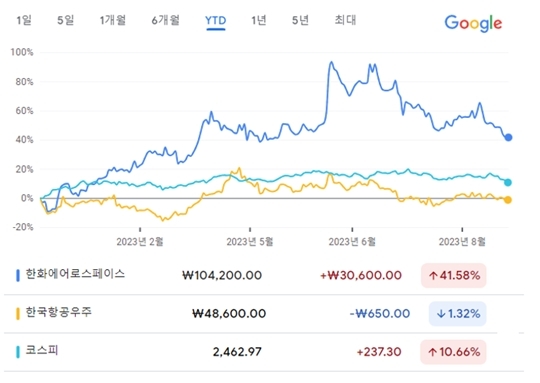The image size is (540, 383).
Task: Select the 최대 range tab
Action: coord(345,20)
